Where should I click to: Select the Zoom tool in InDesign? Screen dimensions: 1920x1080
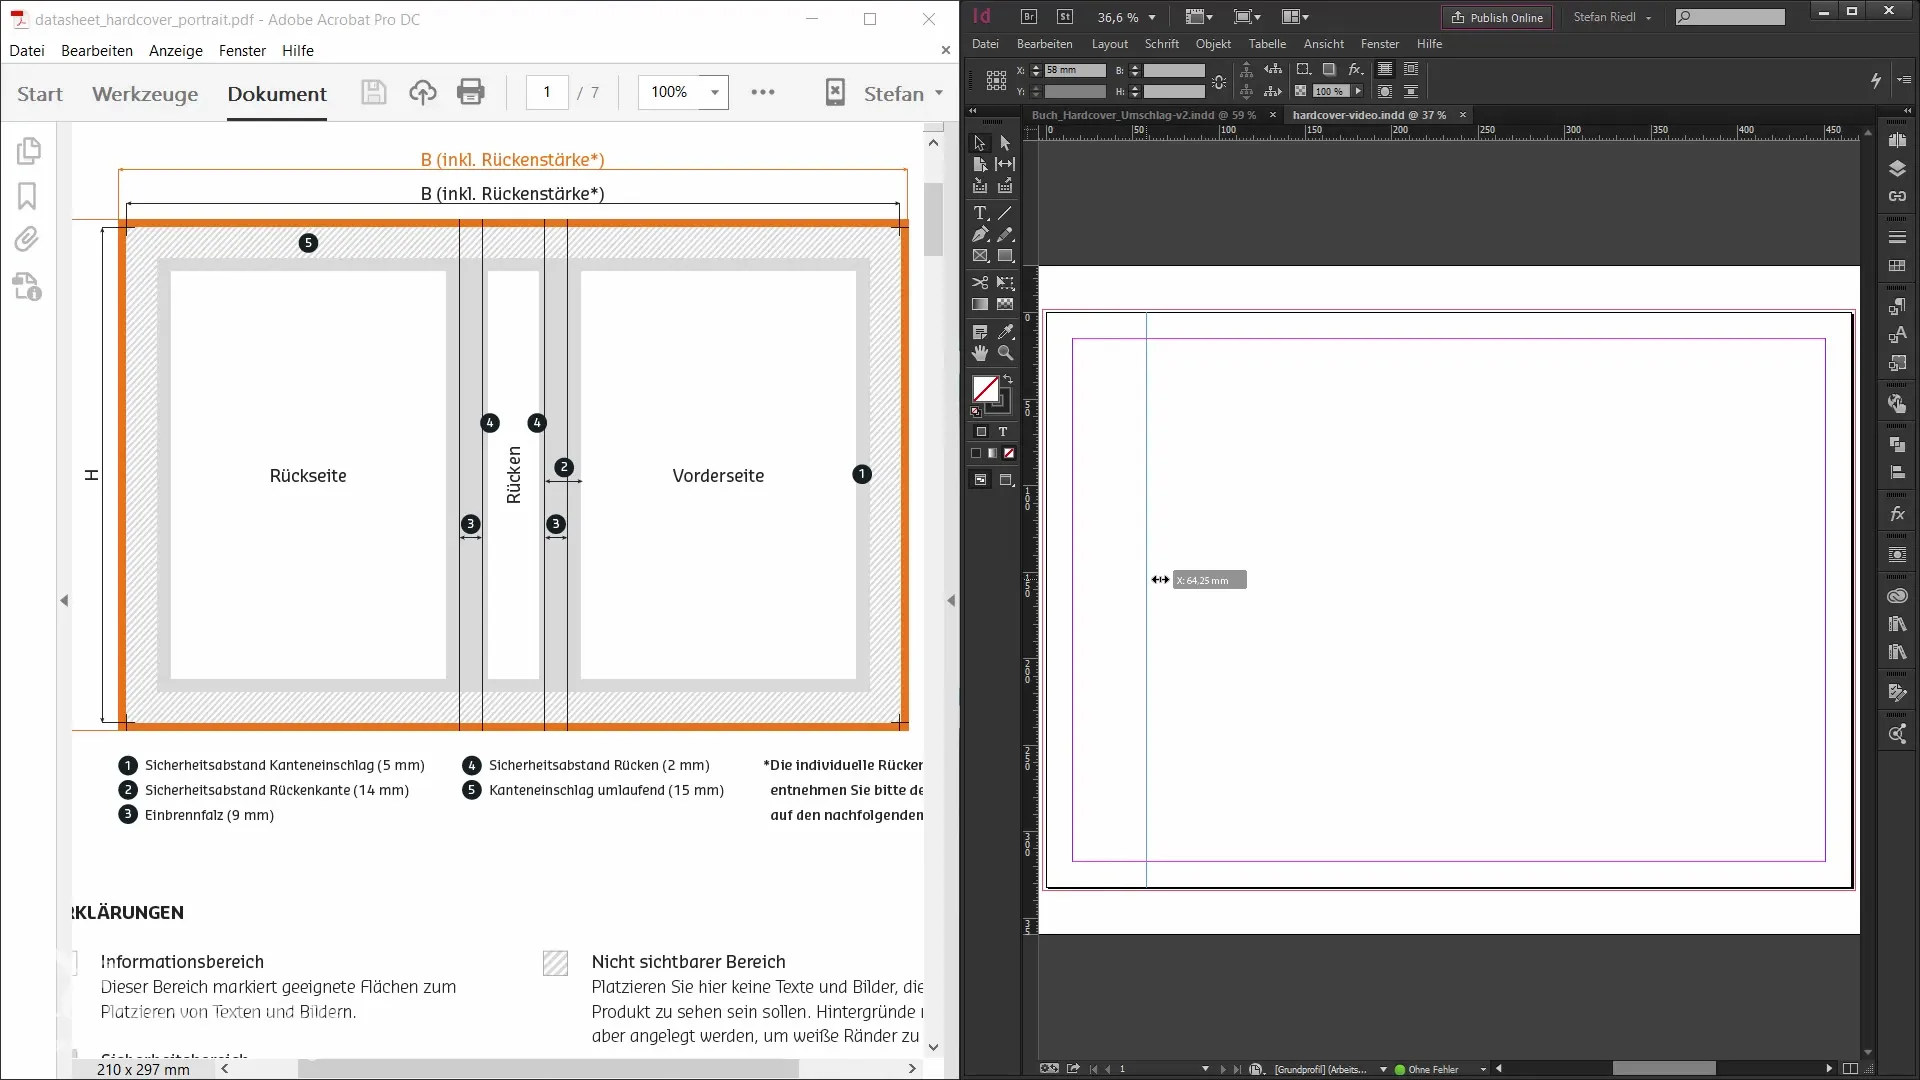[x=1005, y=353]
